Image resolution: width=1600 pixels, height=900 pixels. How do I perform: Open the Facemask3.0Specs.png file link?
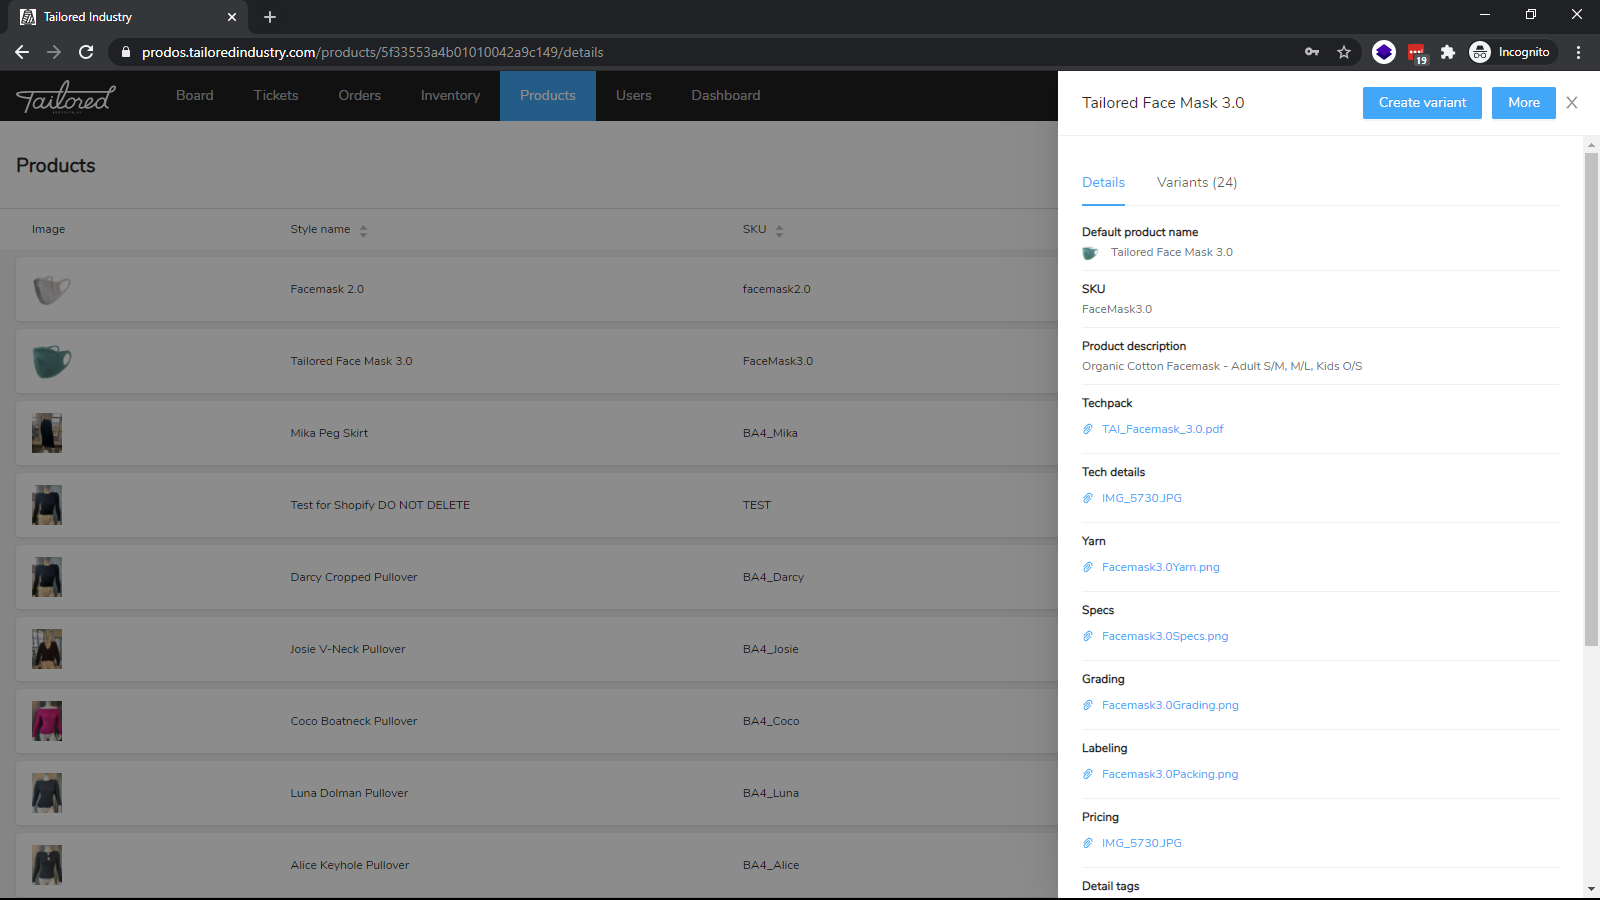pyautogui.click(x=1165, y=636)
